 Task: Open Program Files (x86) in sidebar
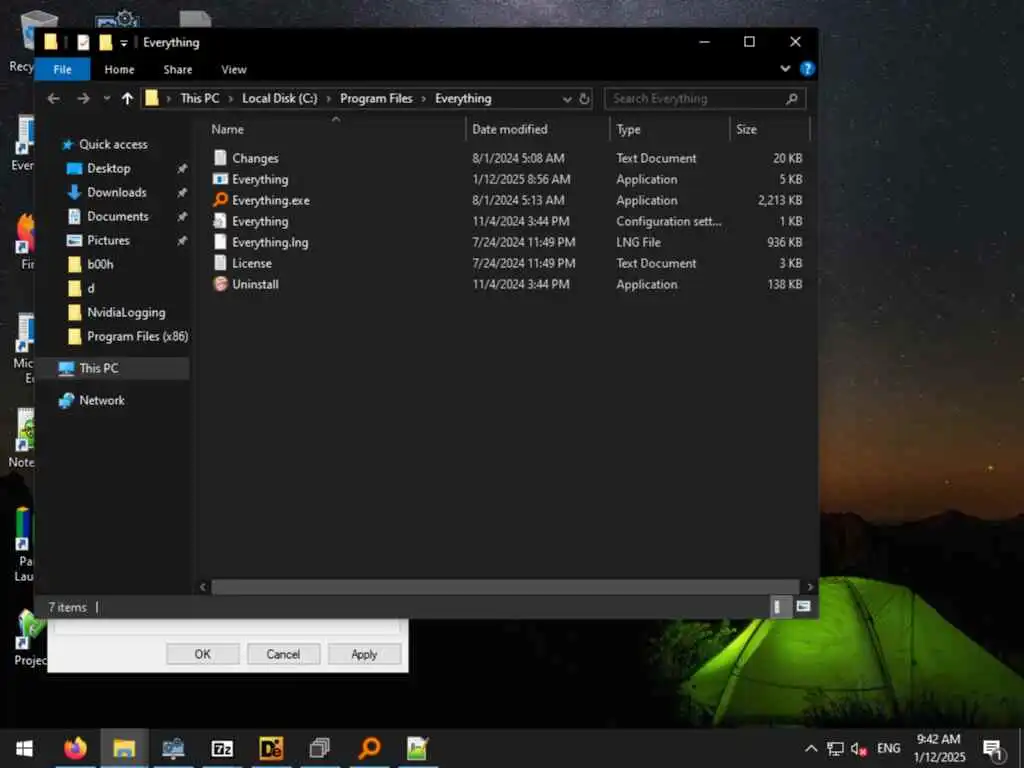[137, 336]
